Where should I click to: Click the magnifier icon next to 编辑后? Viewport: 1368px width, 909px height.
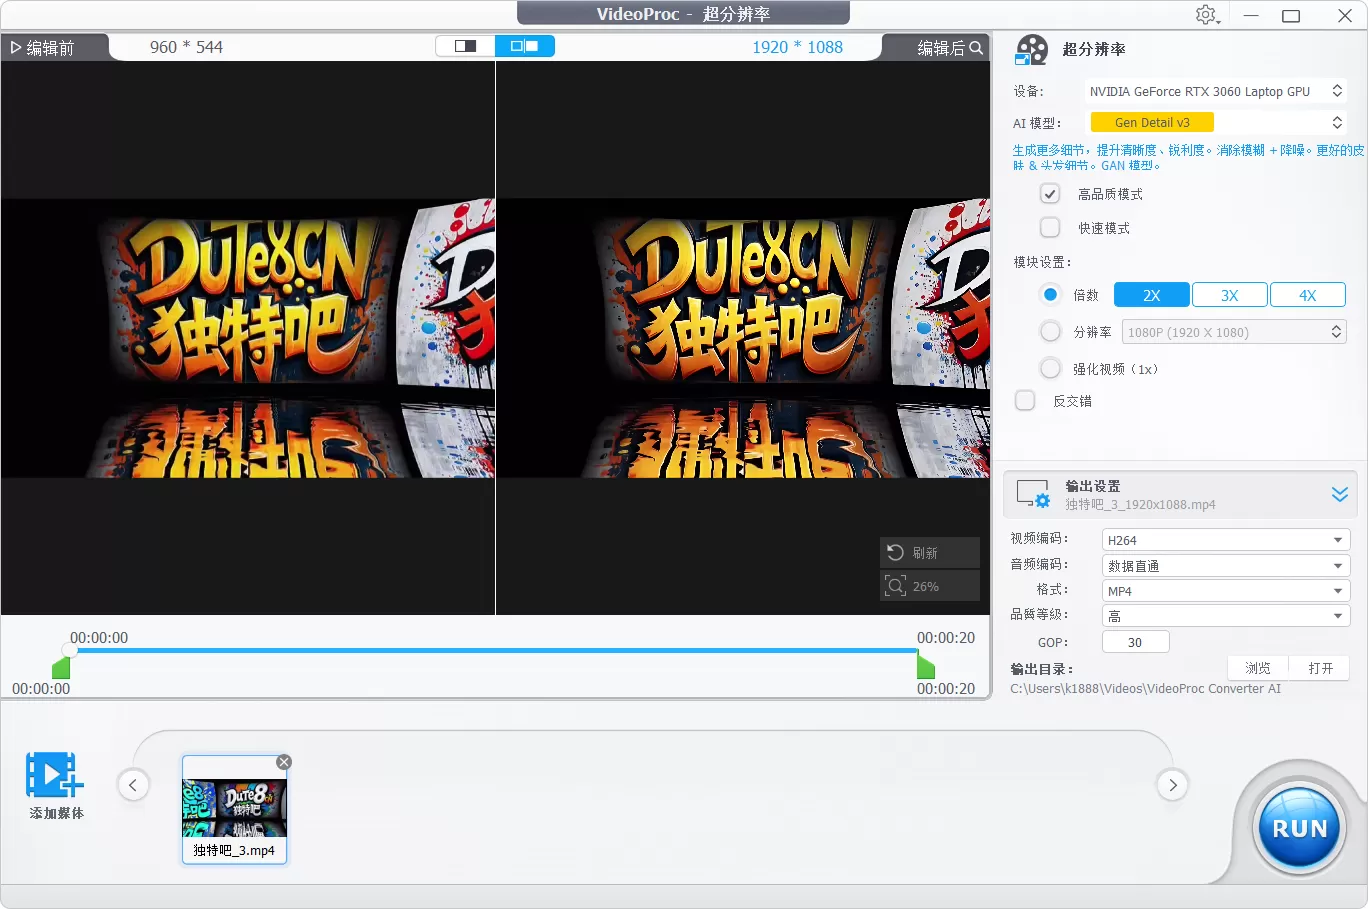(x=977, y=47)
